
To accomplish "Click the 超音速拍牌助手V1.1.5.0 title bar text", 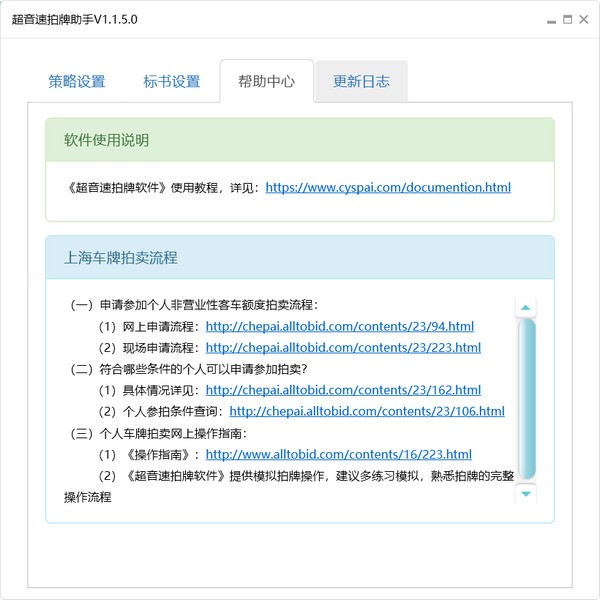I will pos(74,19).
